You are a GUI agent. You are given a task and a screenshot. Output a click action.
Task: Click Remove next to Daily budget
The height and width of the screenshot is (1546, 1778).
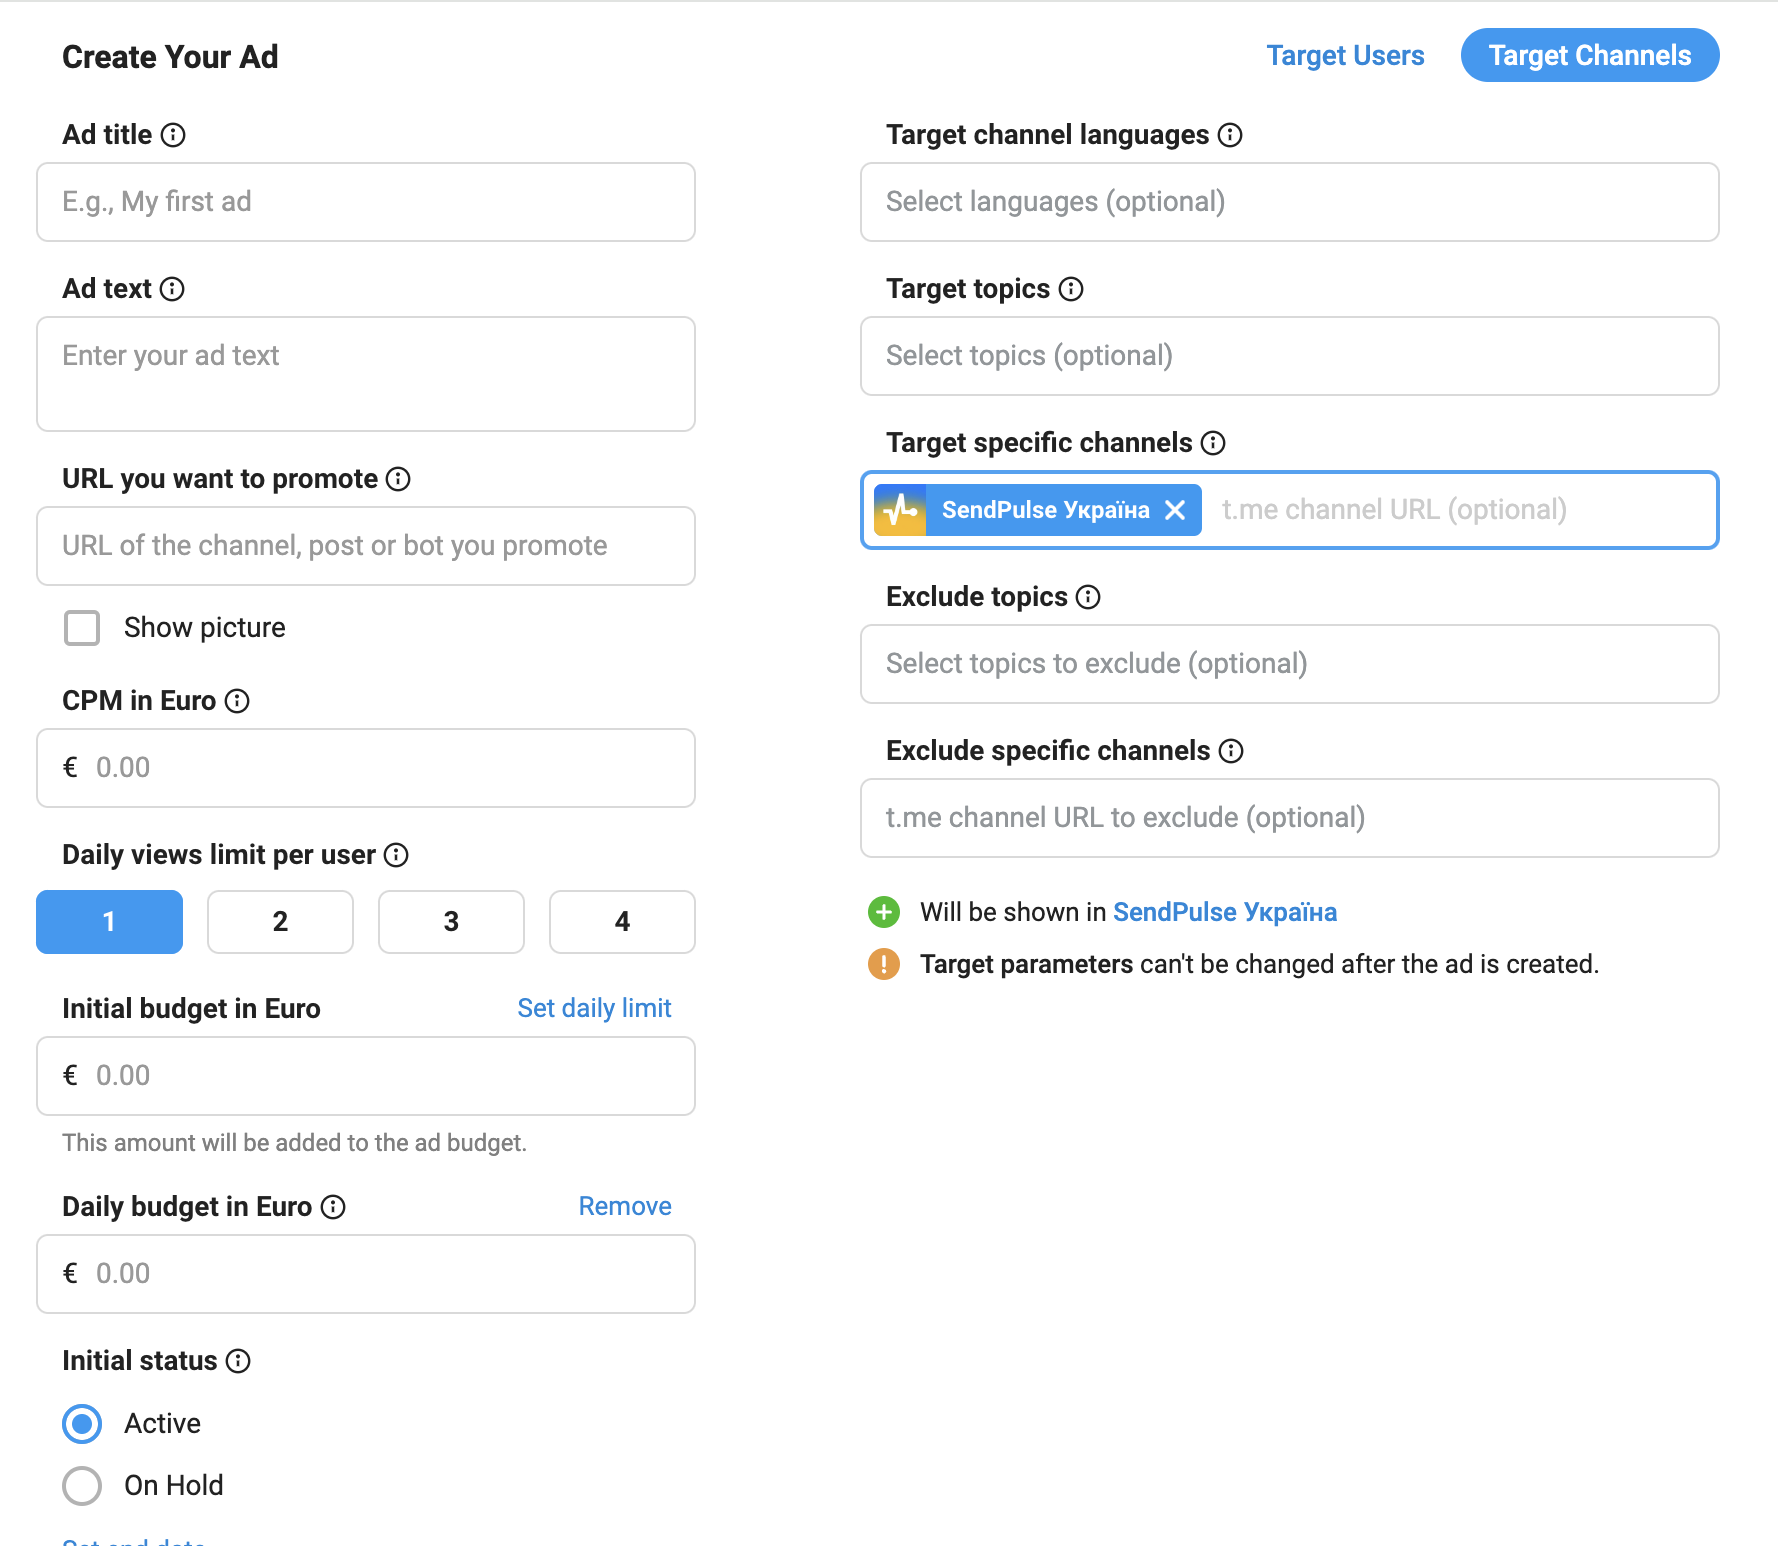625,1206
